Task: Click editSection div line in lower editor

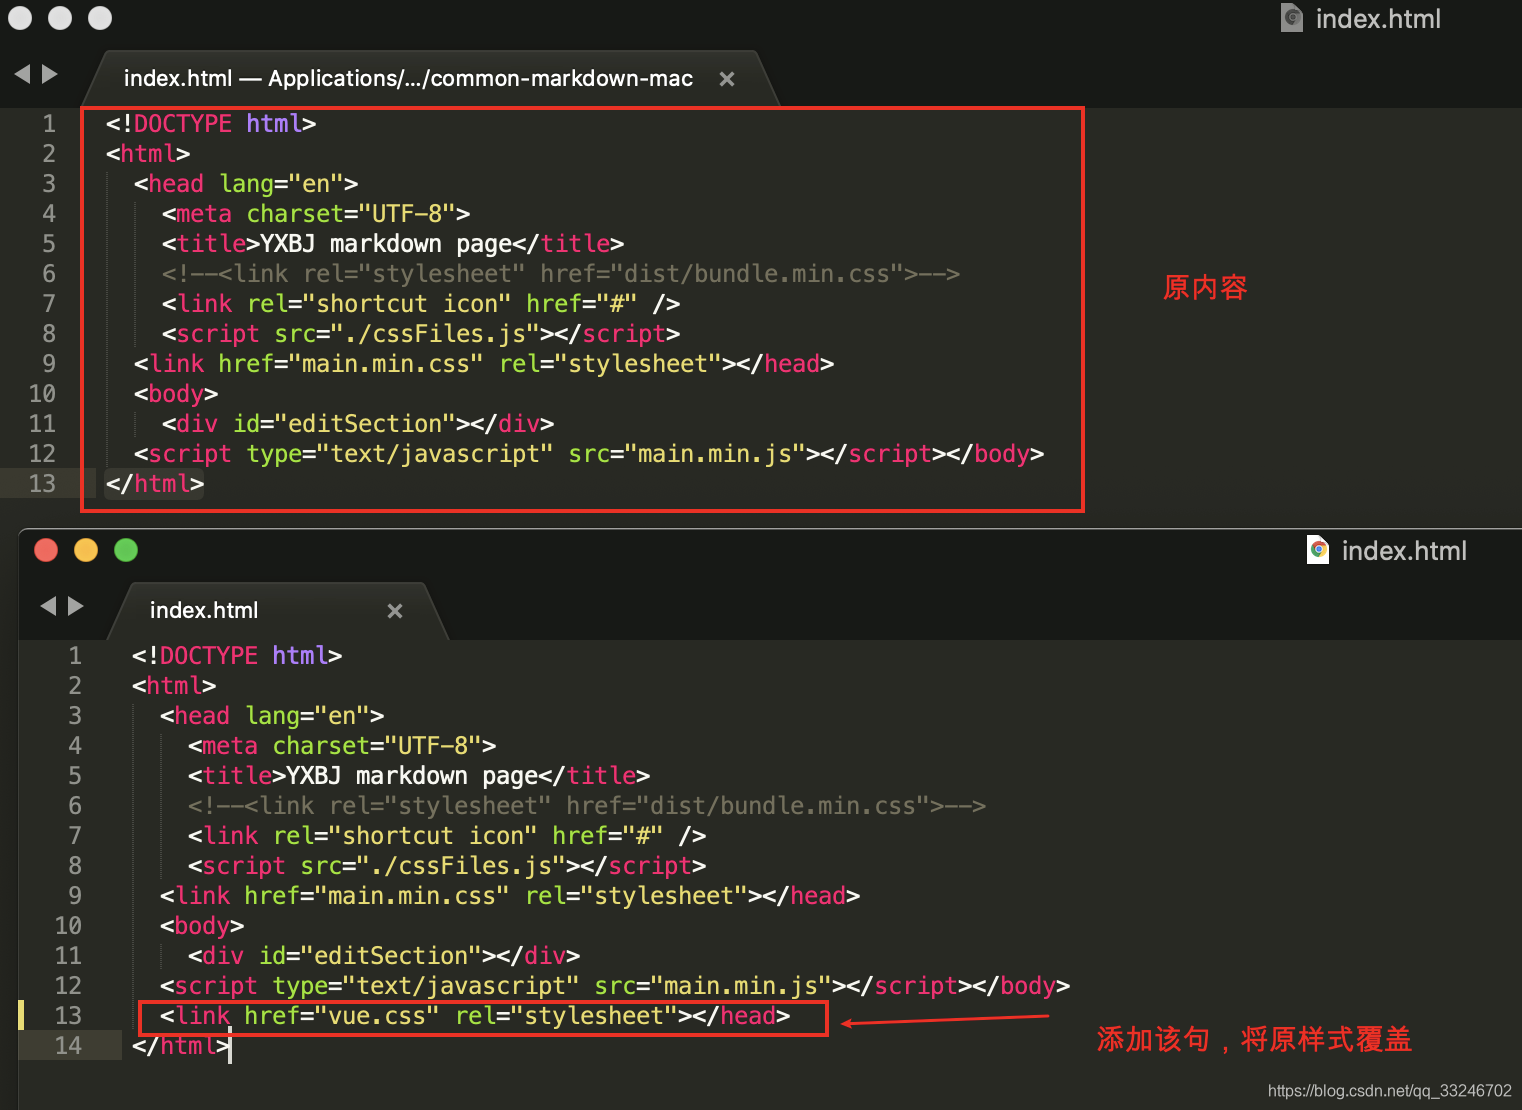Action: (384, 956)
